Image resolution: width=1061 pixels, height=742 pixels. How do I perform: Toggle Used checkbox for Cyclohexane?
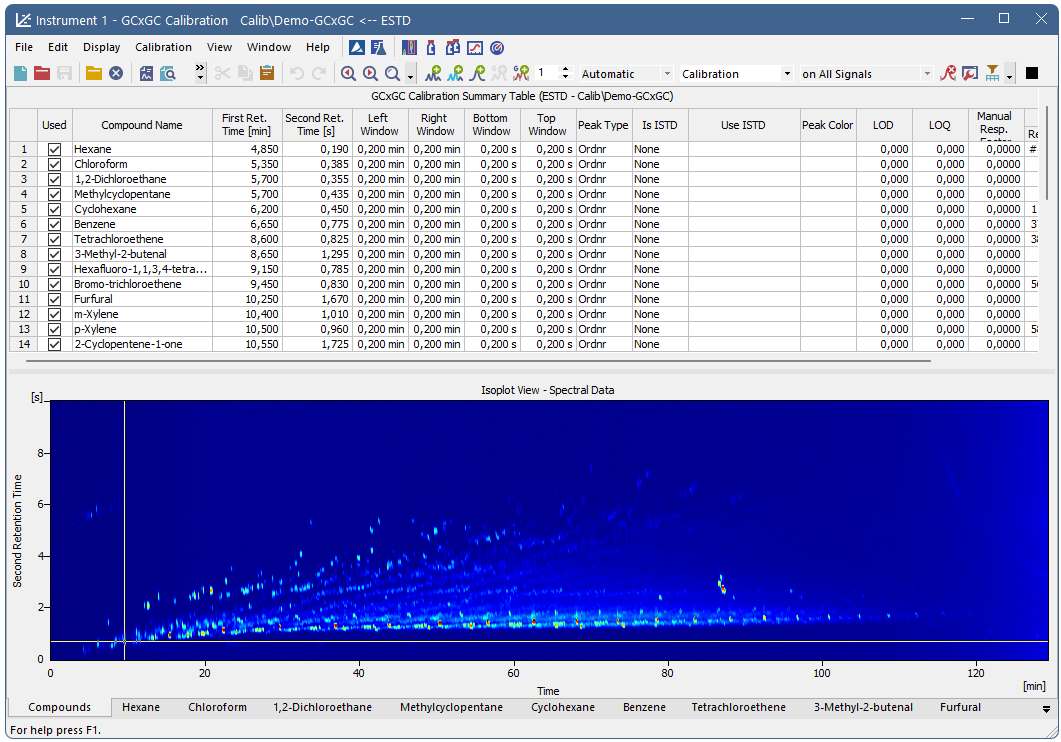54,210
